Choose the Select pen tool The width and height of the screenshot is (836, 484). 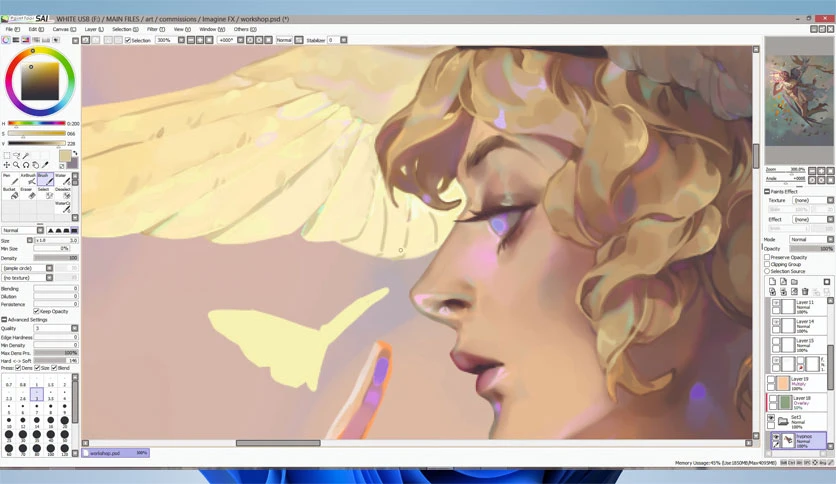coord(45,193)
